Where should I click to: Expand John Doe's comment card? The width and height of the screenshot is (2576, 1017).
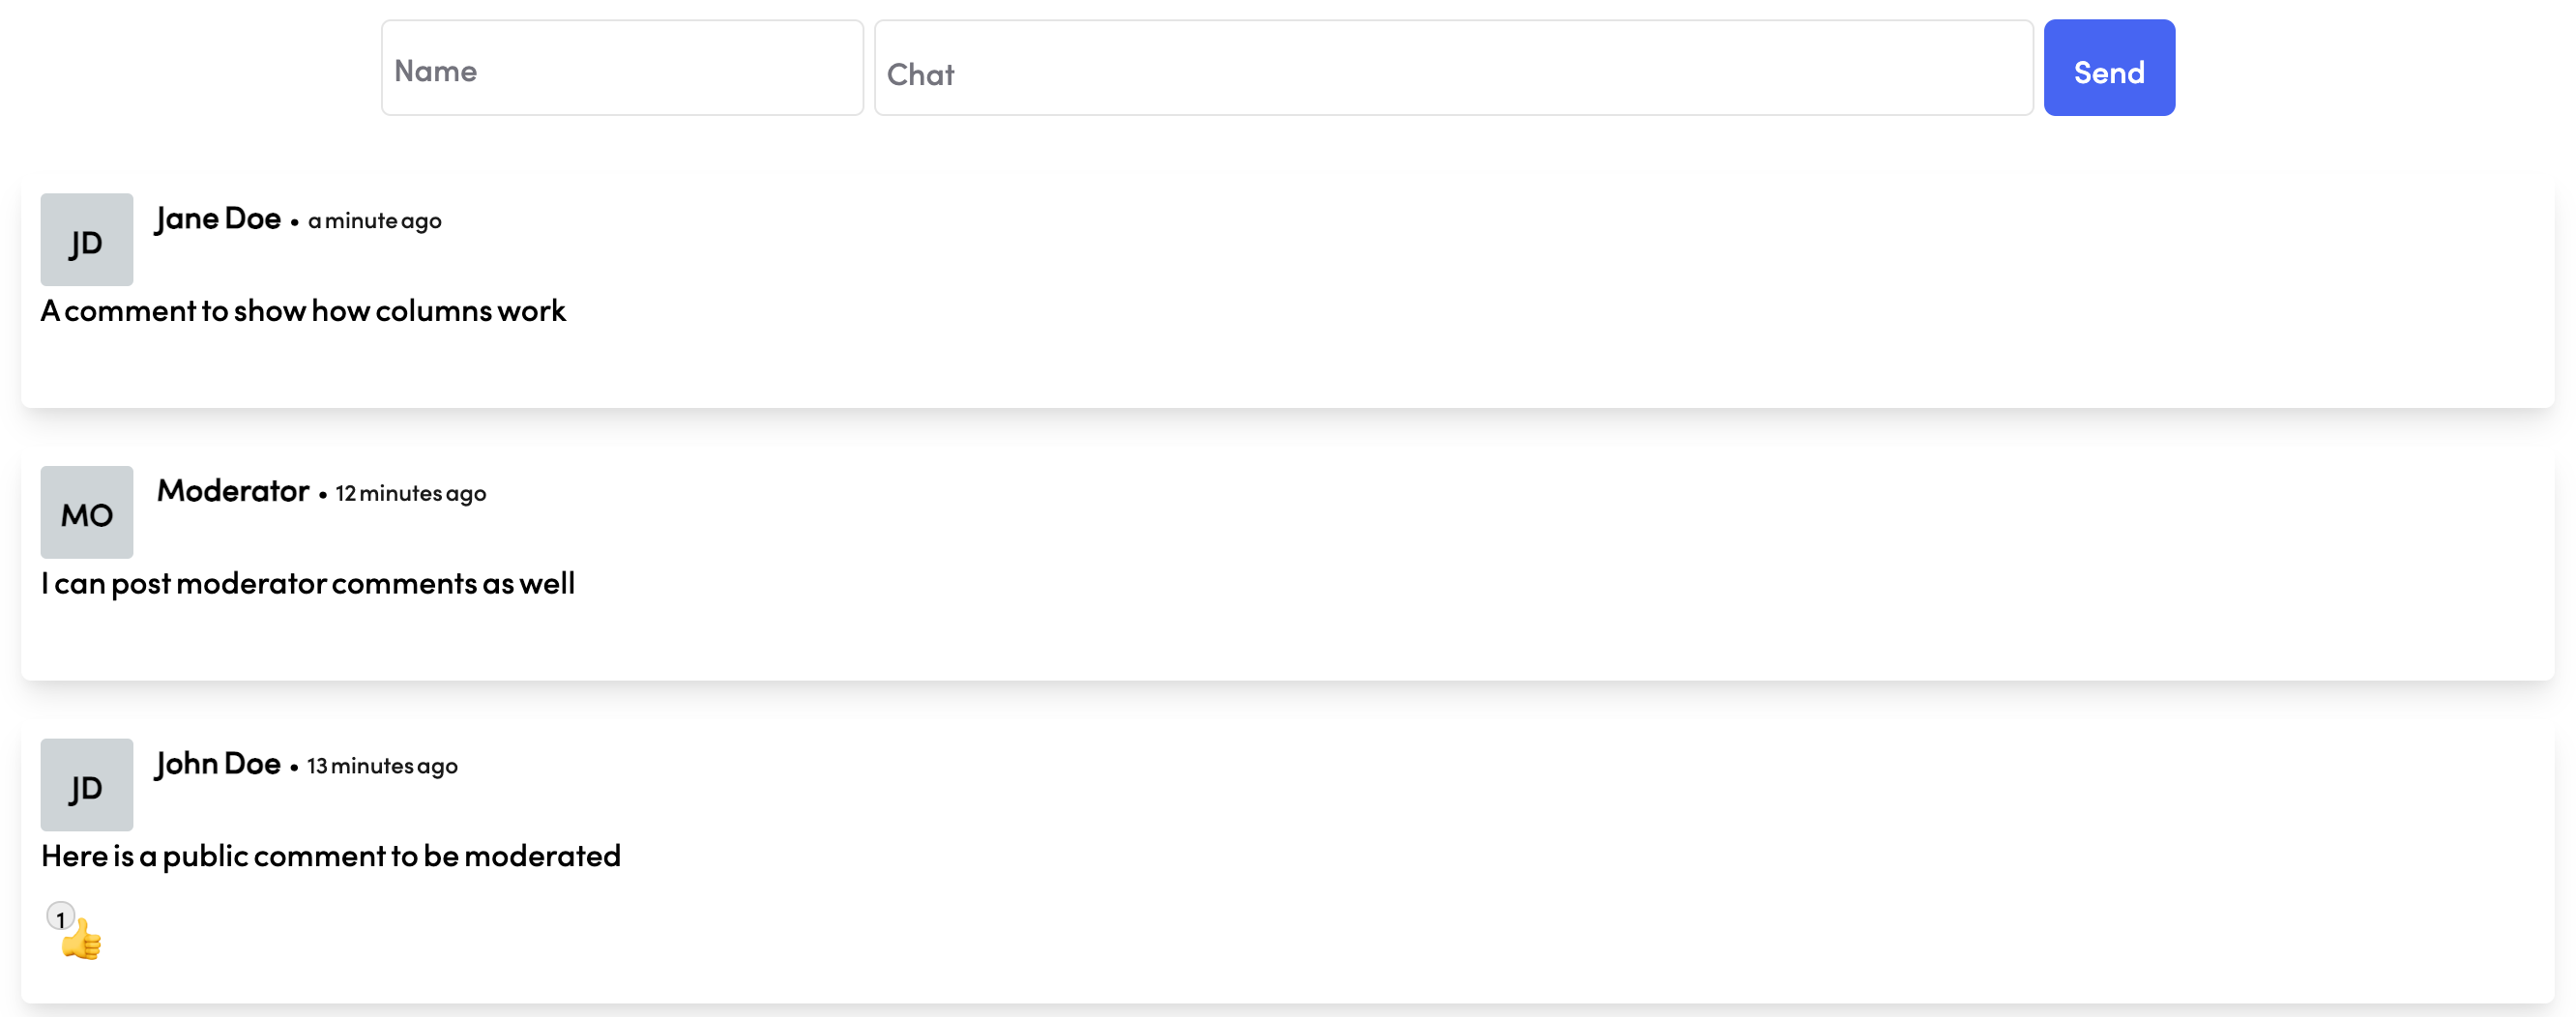[x=1288, y=860]
